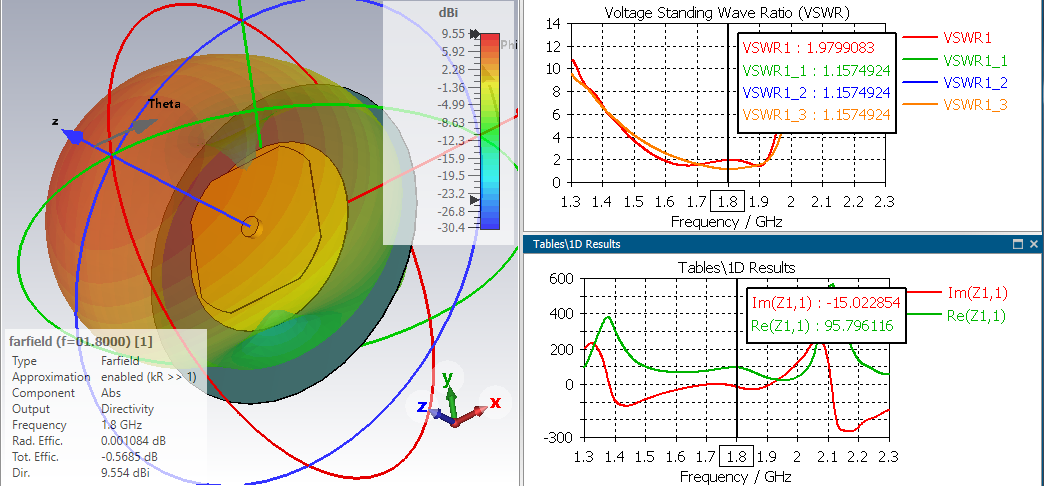This screenshot has height=486, width=1044.
Task: Click the 'Voltage Standing Wave Ratio (VSWR)' plot title
Action: click(726, 12)
